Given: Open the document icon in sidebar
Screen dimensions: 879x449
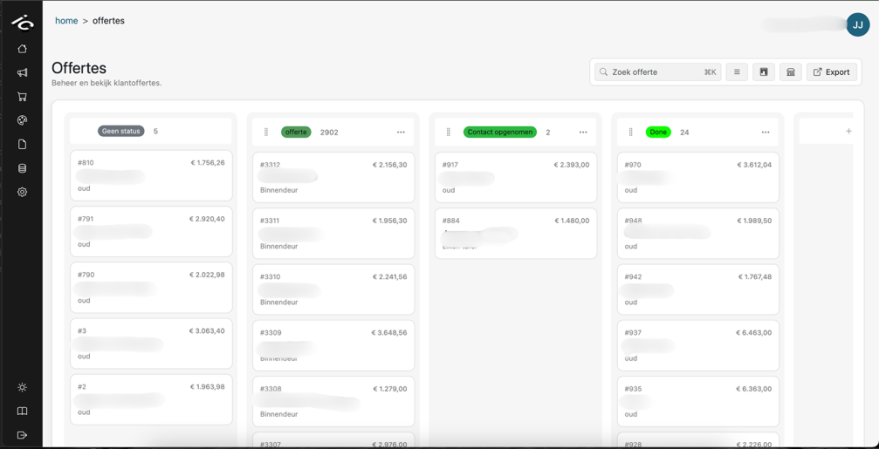Looking at the screenshot, I should click(x=22, y=145).
